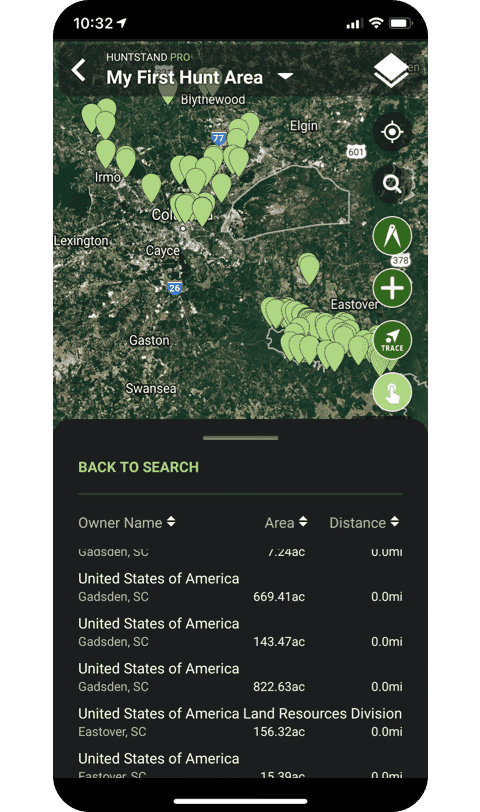Start the Trace tracking tool
Image resolution: width=480 pixels, height=812 pixels.
pyautogui.click(x=392, y=340)
